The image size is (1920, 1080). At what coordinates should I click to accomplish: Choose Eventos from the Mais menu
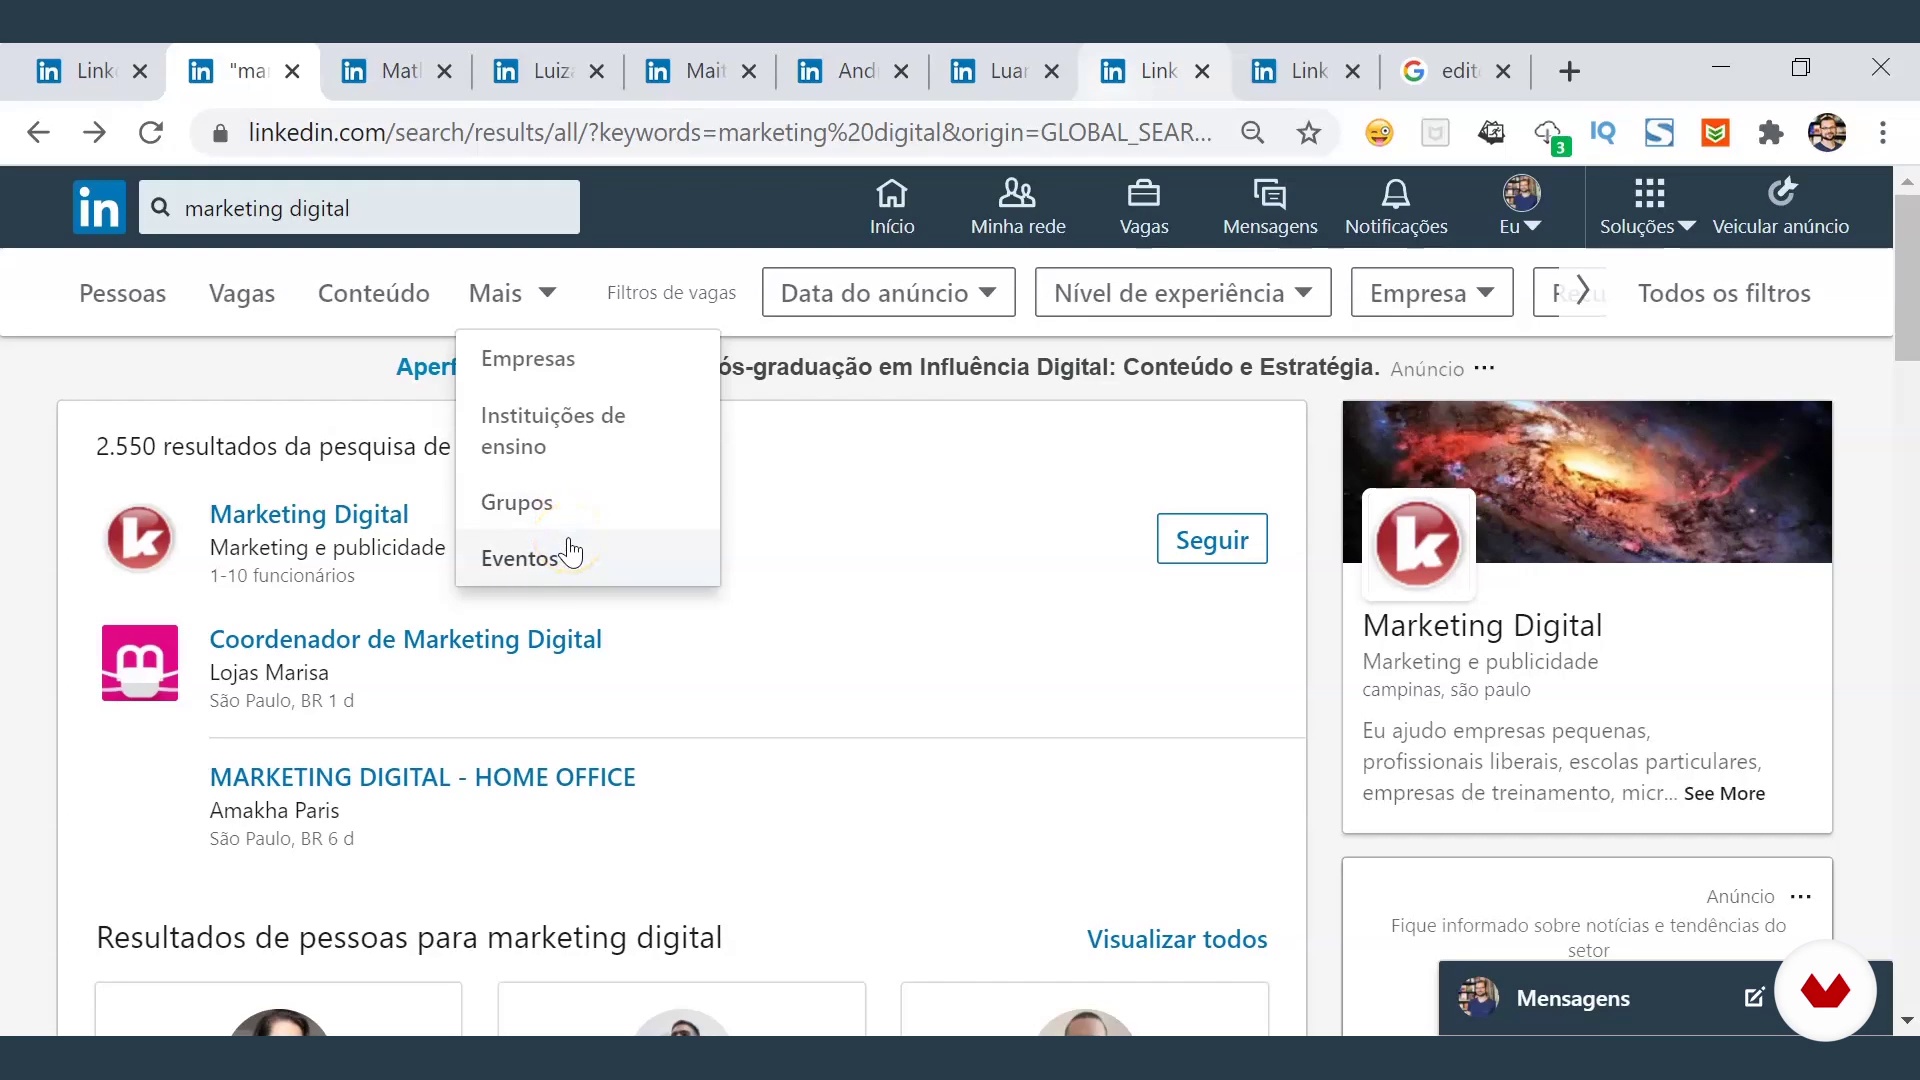(587, 558)
